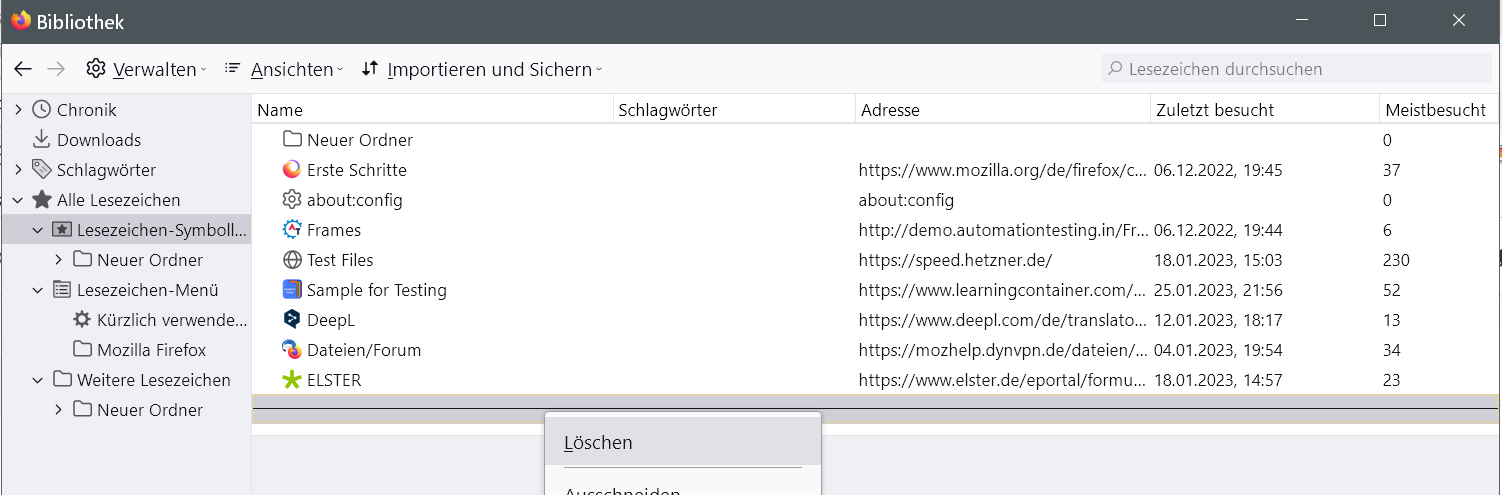This screenshot has width=1502, height=495.
Task: Open Importieren und Sichern menu
Action: tap(481, 69)
